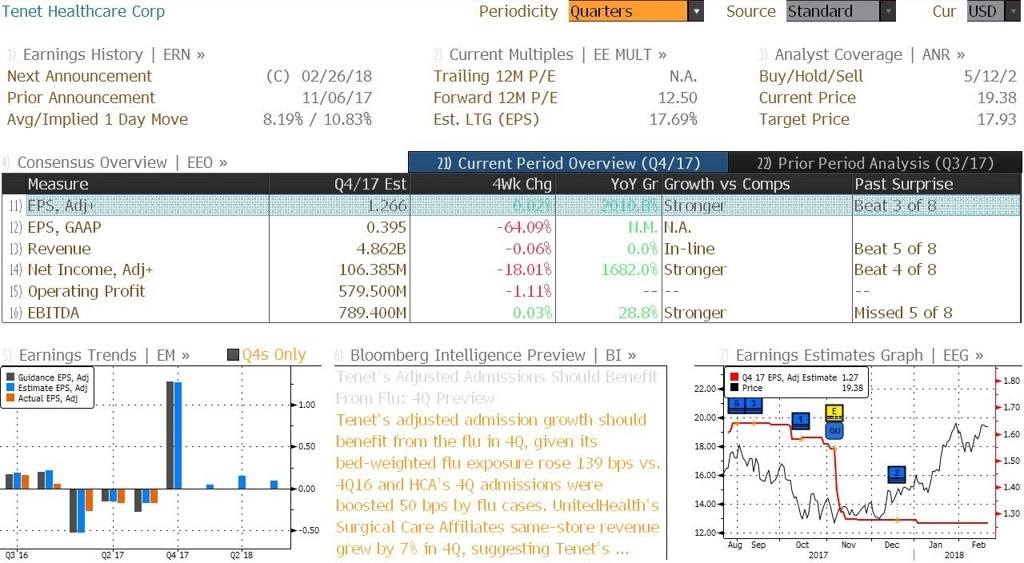Click orange Actual EPS legend swatch
Image resolution: width=1024 pixels, height=563 pixels.
pos(10,398)
